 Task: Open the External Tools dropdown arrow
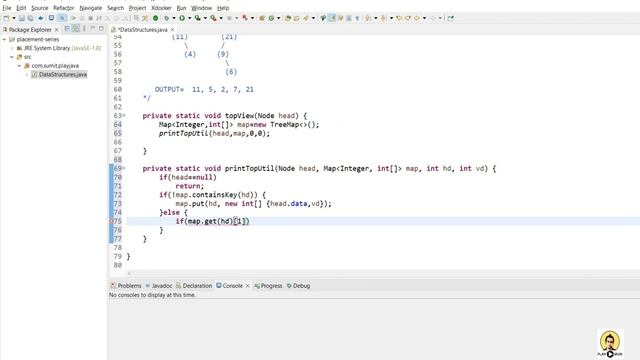221,18
